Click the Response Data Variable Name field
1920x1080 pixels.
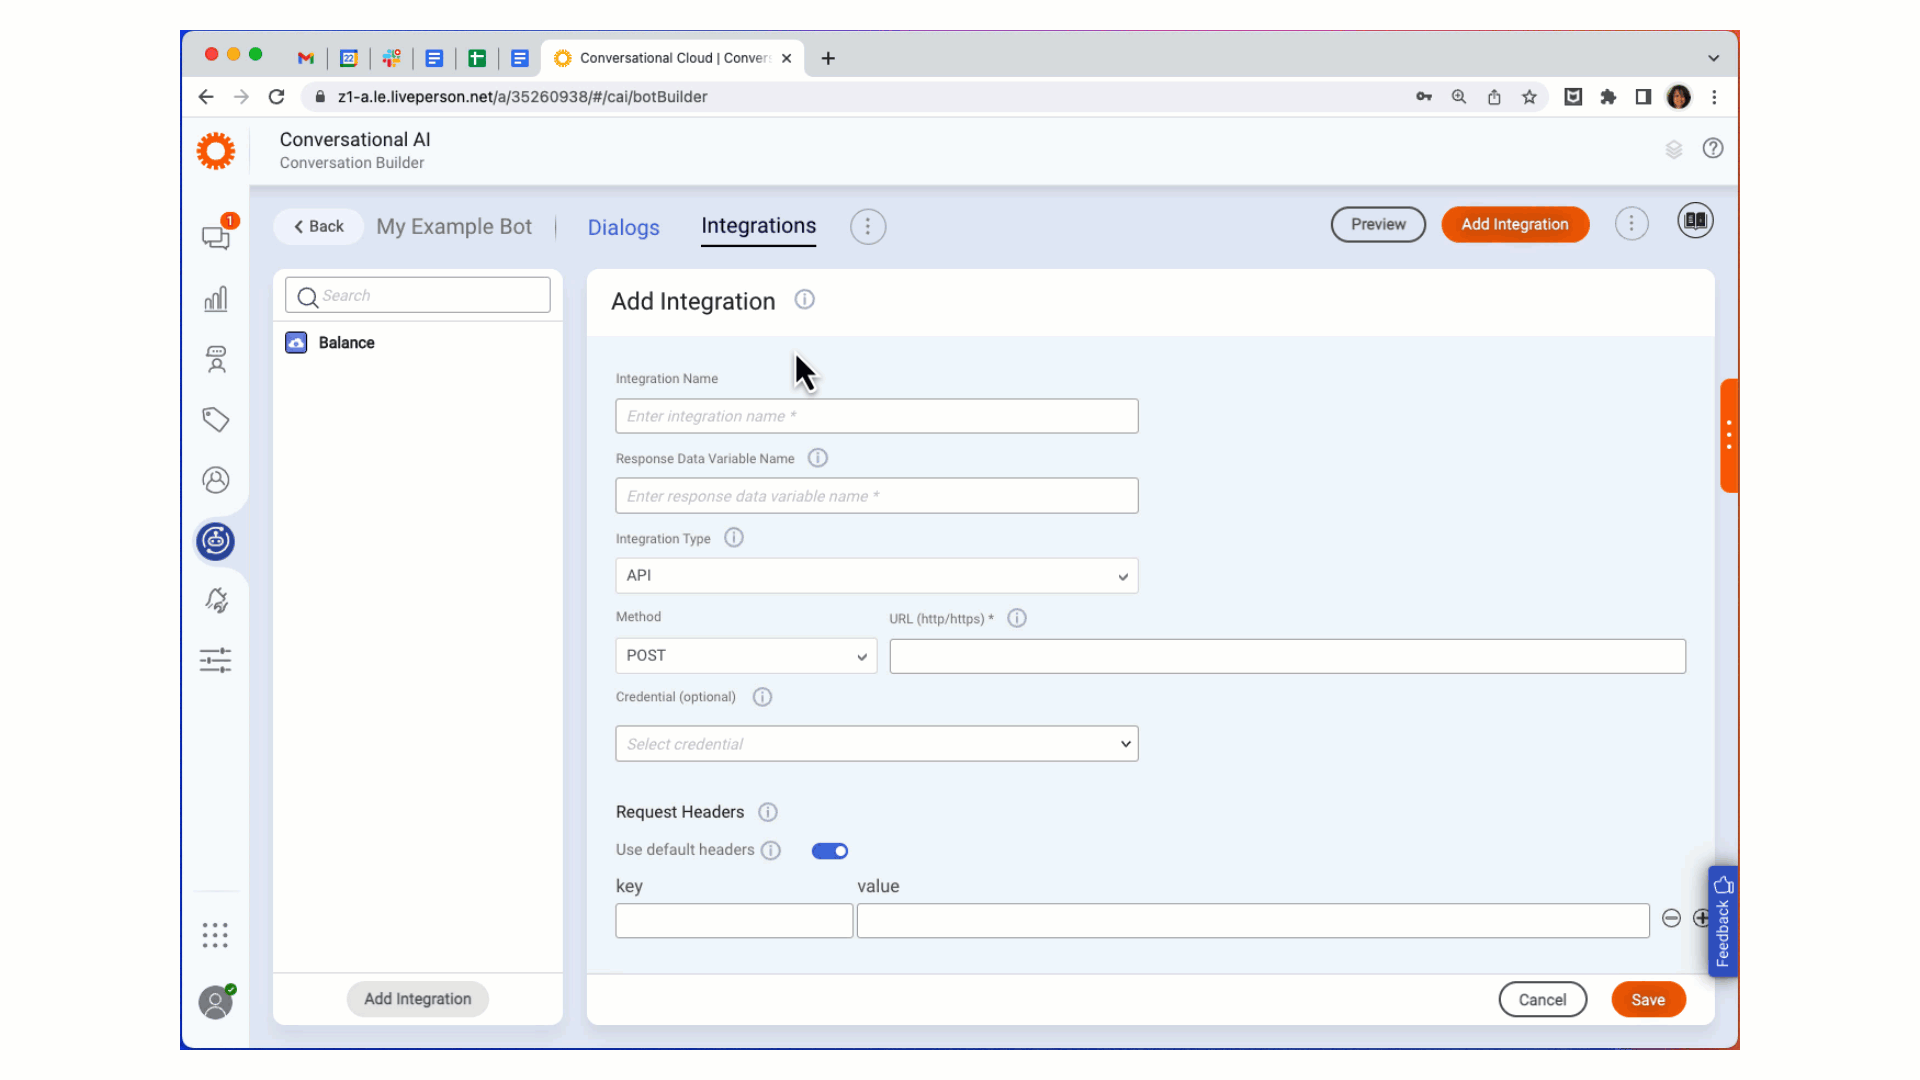pos(877,496)
